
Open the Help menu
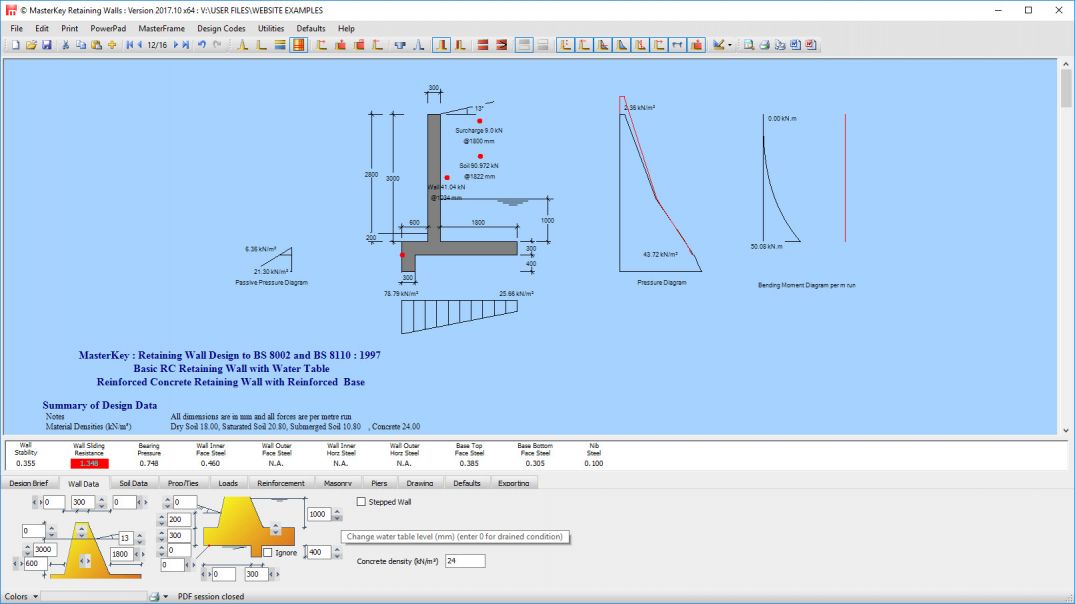346,29
